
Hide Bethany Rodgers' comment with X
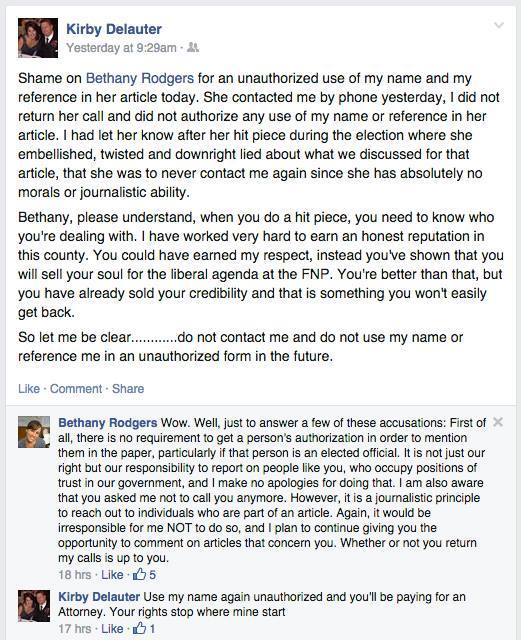click(x=498, y=422)
